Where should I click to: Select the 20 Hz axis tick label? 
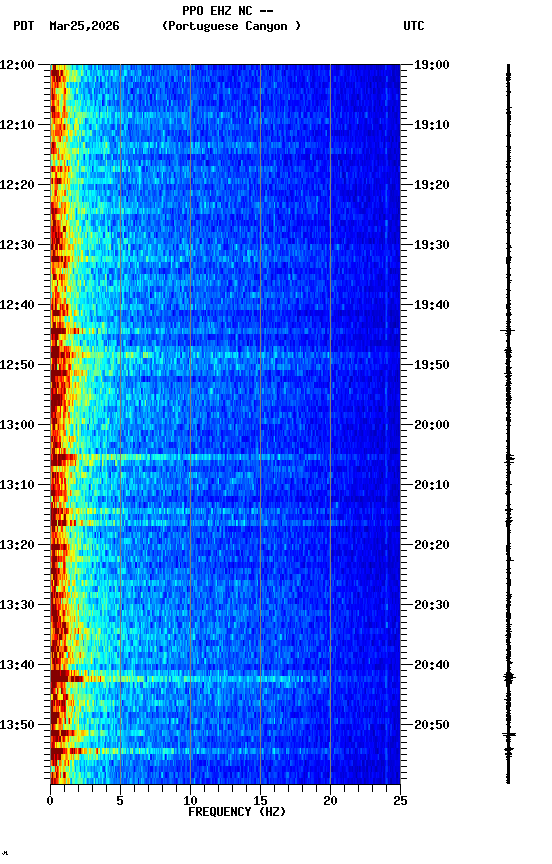point(330,801)
